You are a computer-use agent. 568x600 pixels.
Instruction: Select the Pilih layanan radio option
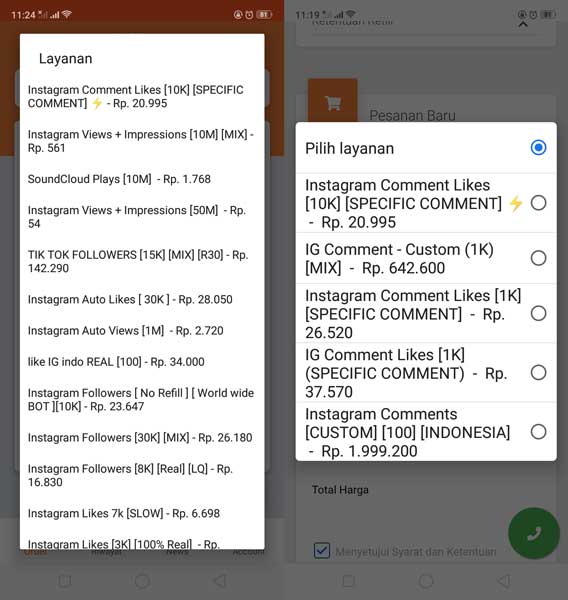coord(538,148)
